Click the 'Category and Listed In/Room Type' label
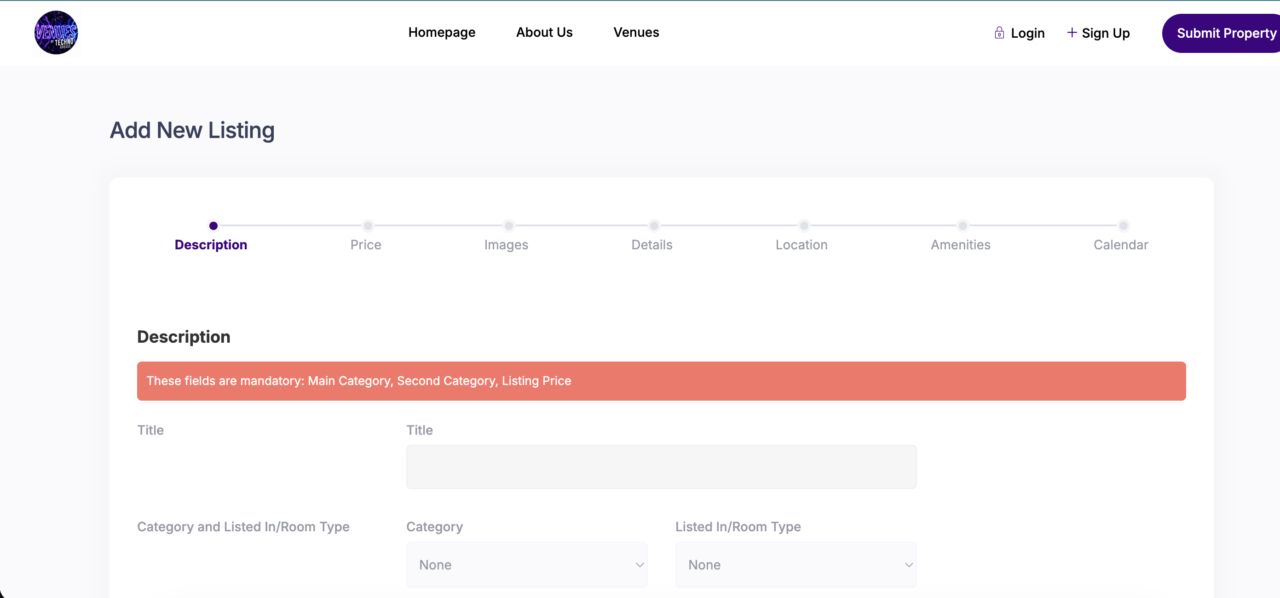The width and height of the screenshot is (1280, 598). click(243, 527)
